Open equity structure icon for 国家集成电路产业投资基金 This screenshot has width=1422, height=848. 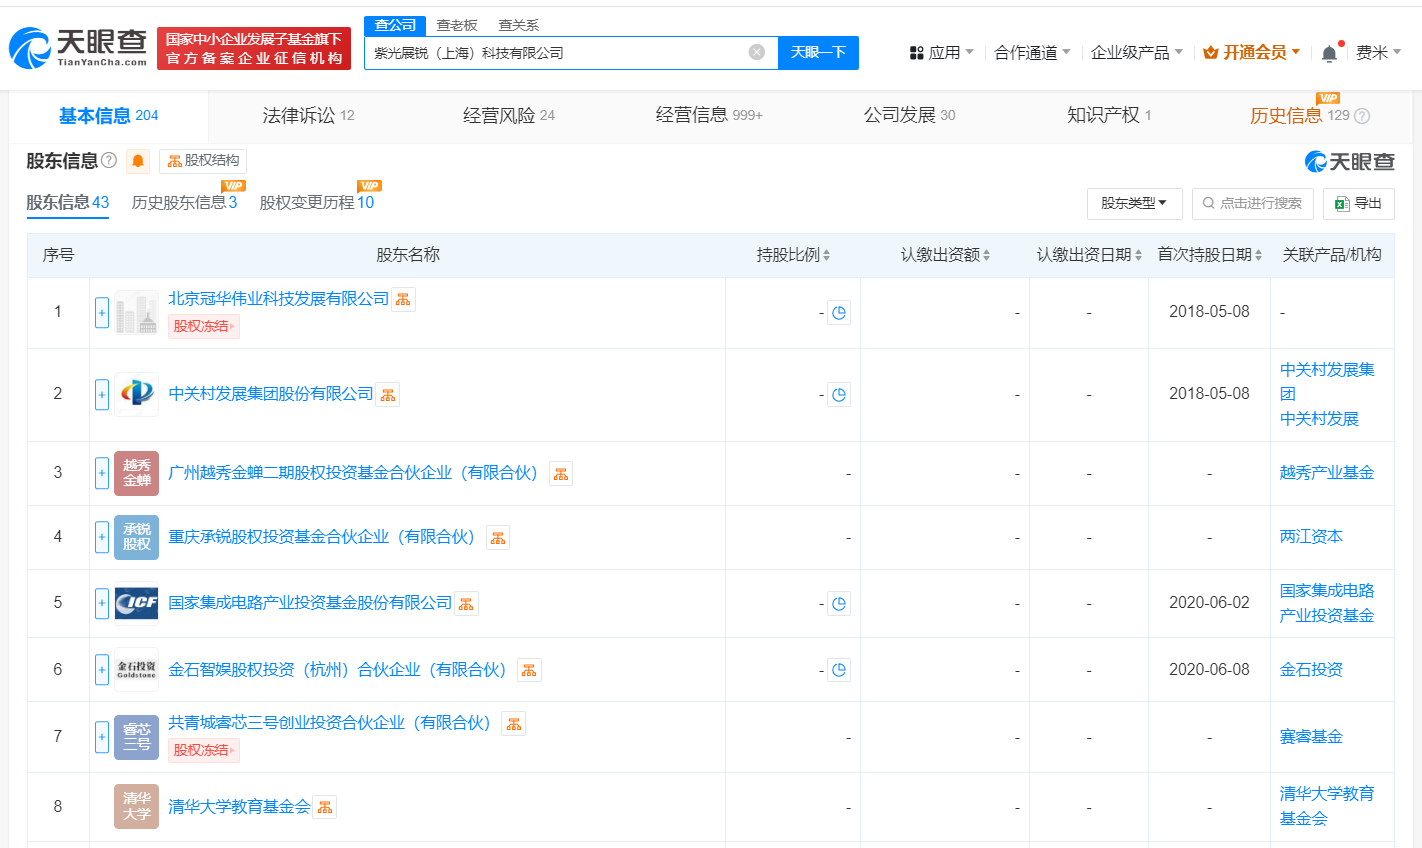click(466, 604)
